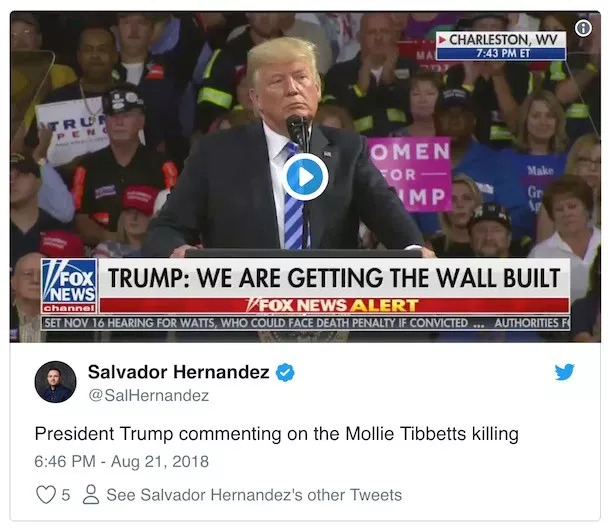This screenshot has height=531, width=608.
Task: Open Salvador Hernandez display name link
Action: 178,372
